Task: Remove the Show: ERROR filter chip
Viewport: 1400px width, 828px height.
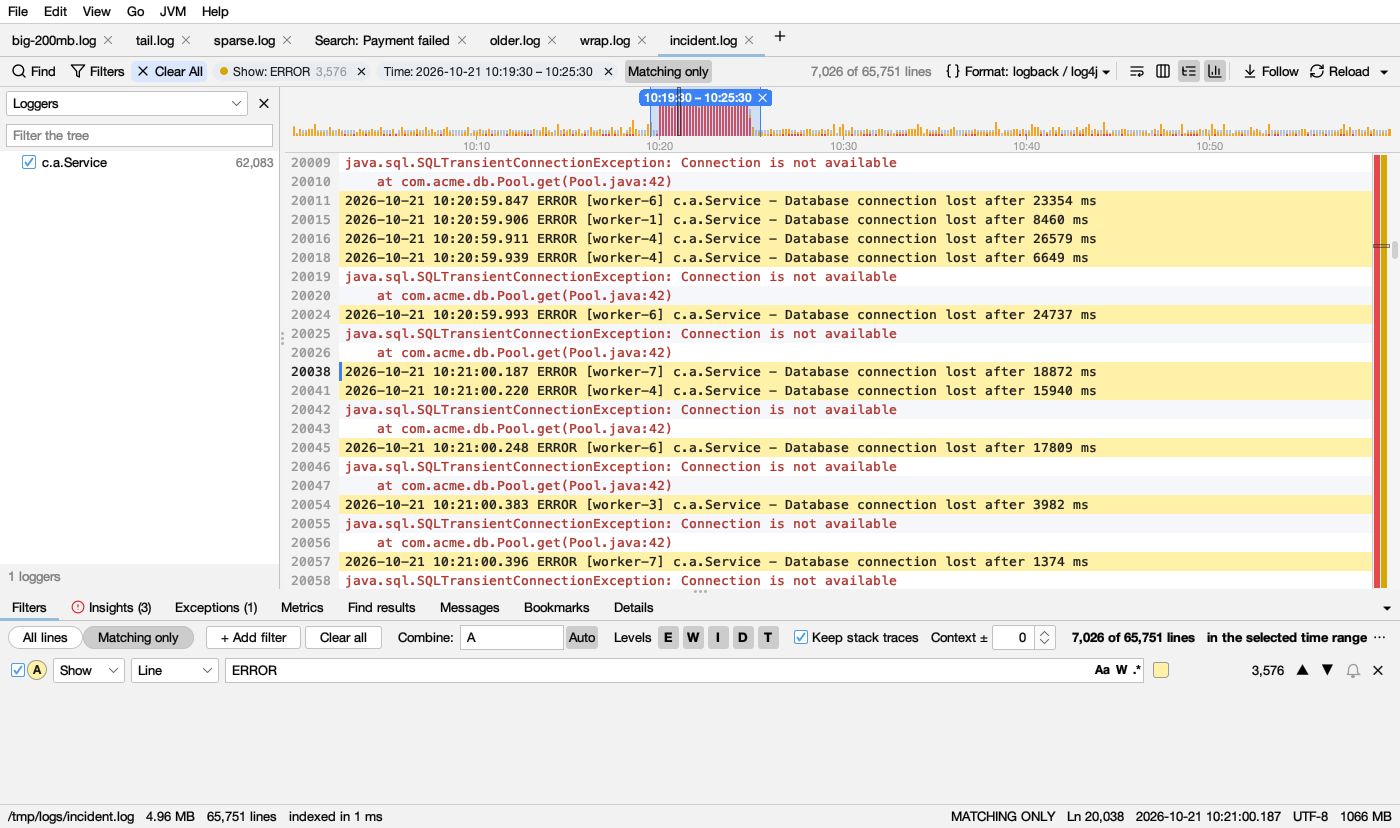Action: pos(361,72)
